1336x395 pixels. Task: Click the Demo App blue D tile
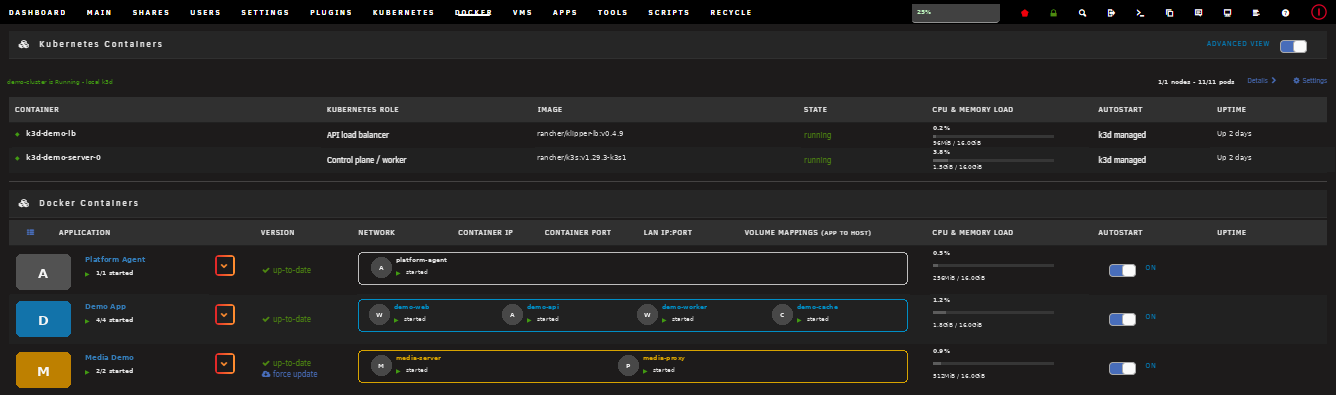click(43, 320)
